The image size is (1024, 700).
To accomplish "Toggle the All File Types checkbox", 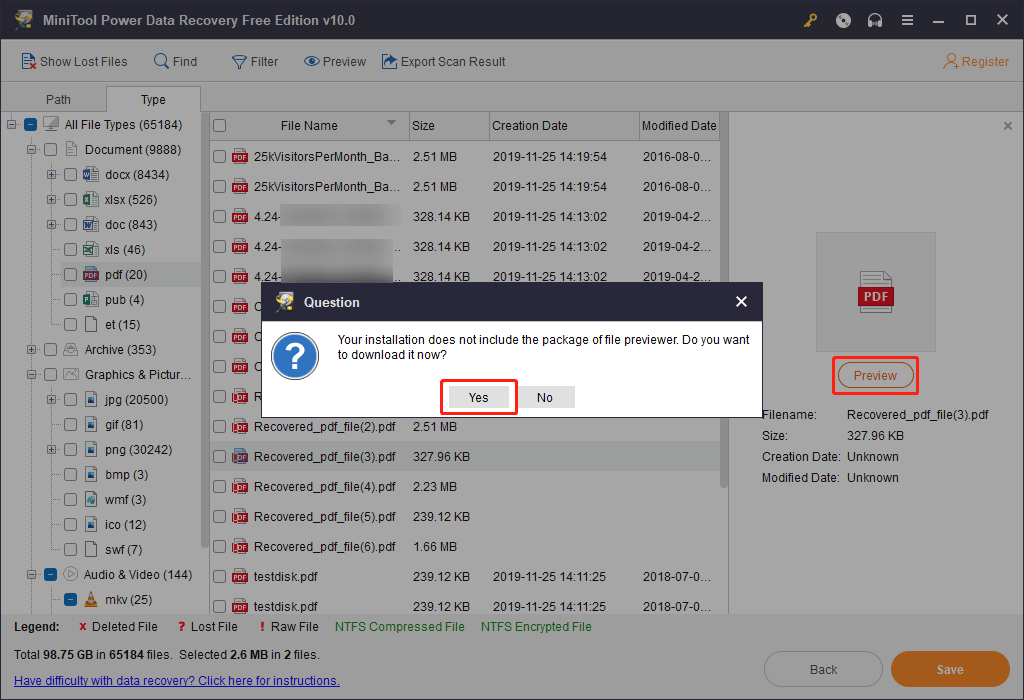I will tap(31, 124).
